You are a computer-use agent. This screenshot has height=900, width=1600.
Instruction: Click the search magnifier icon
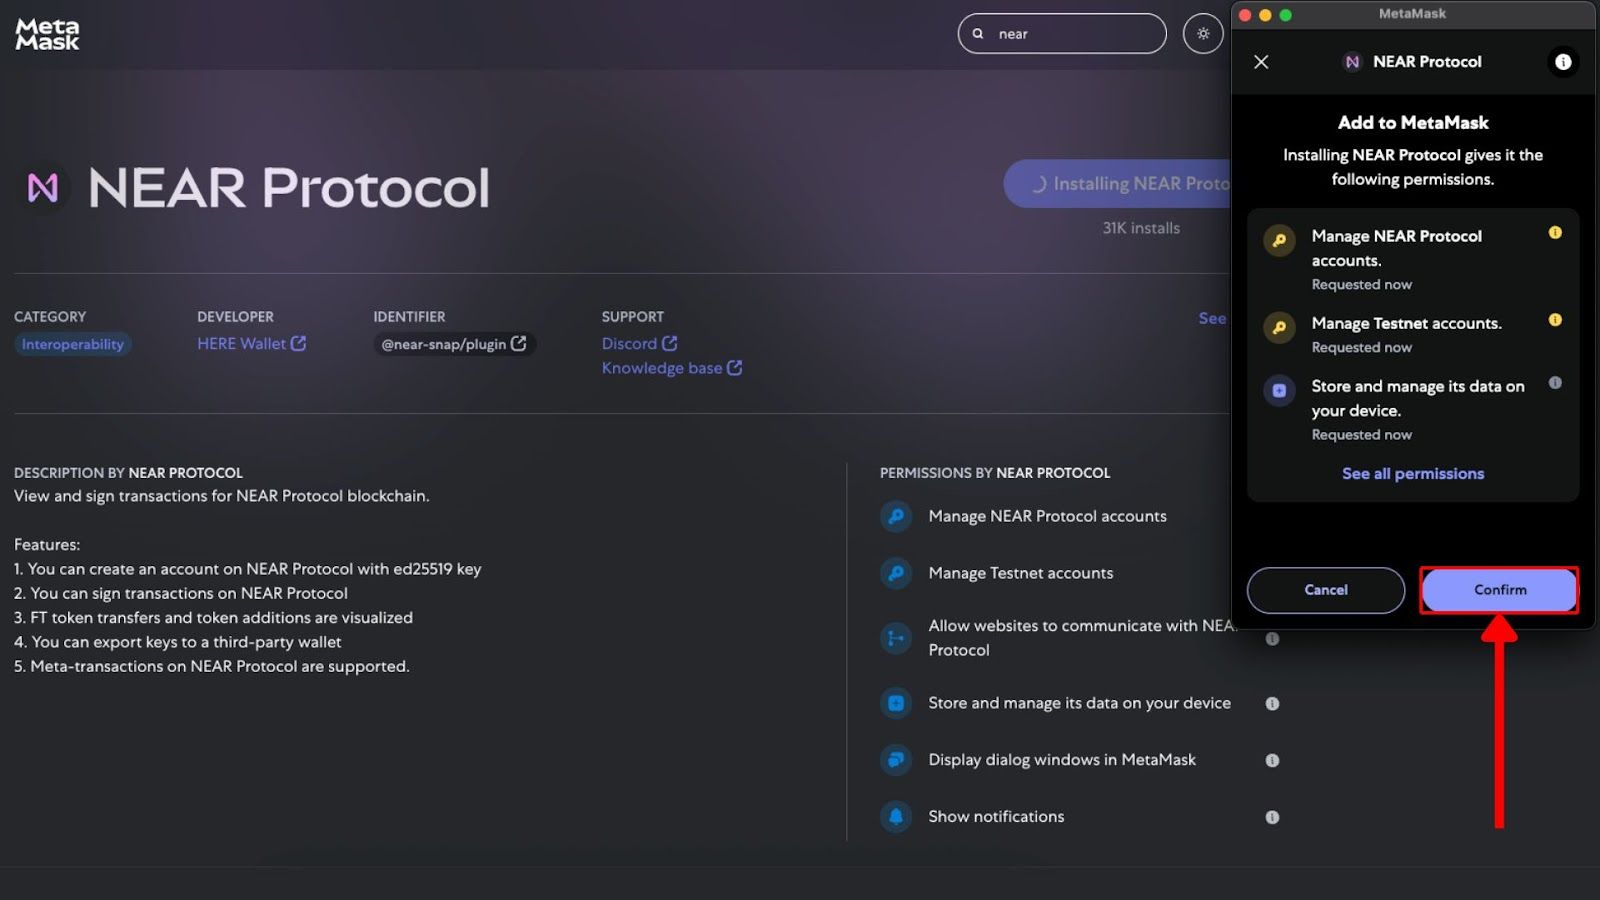pyautogui.click(x=978, y=33)
